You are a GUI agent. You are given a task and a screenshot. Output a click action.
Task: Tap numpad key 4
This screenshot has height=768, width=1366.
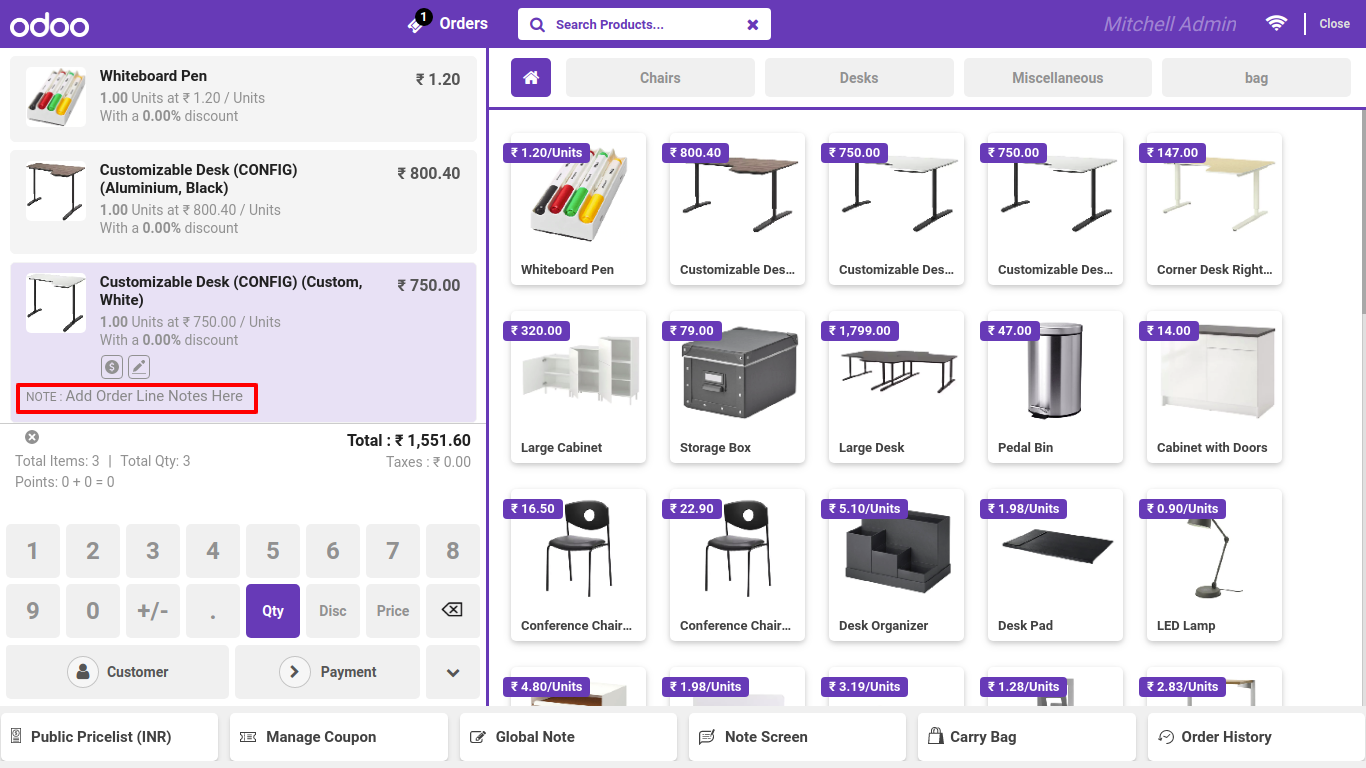213,551
